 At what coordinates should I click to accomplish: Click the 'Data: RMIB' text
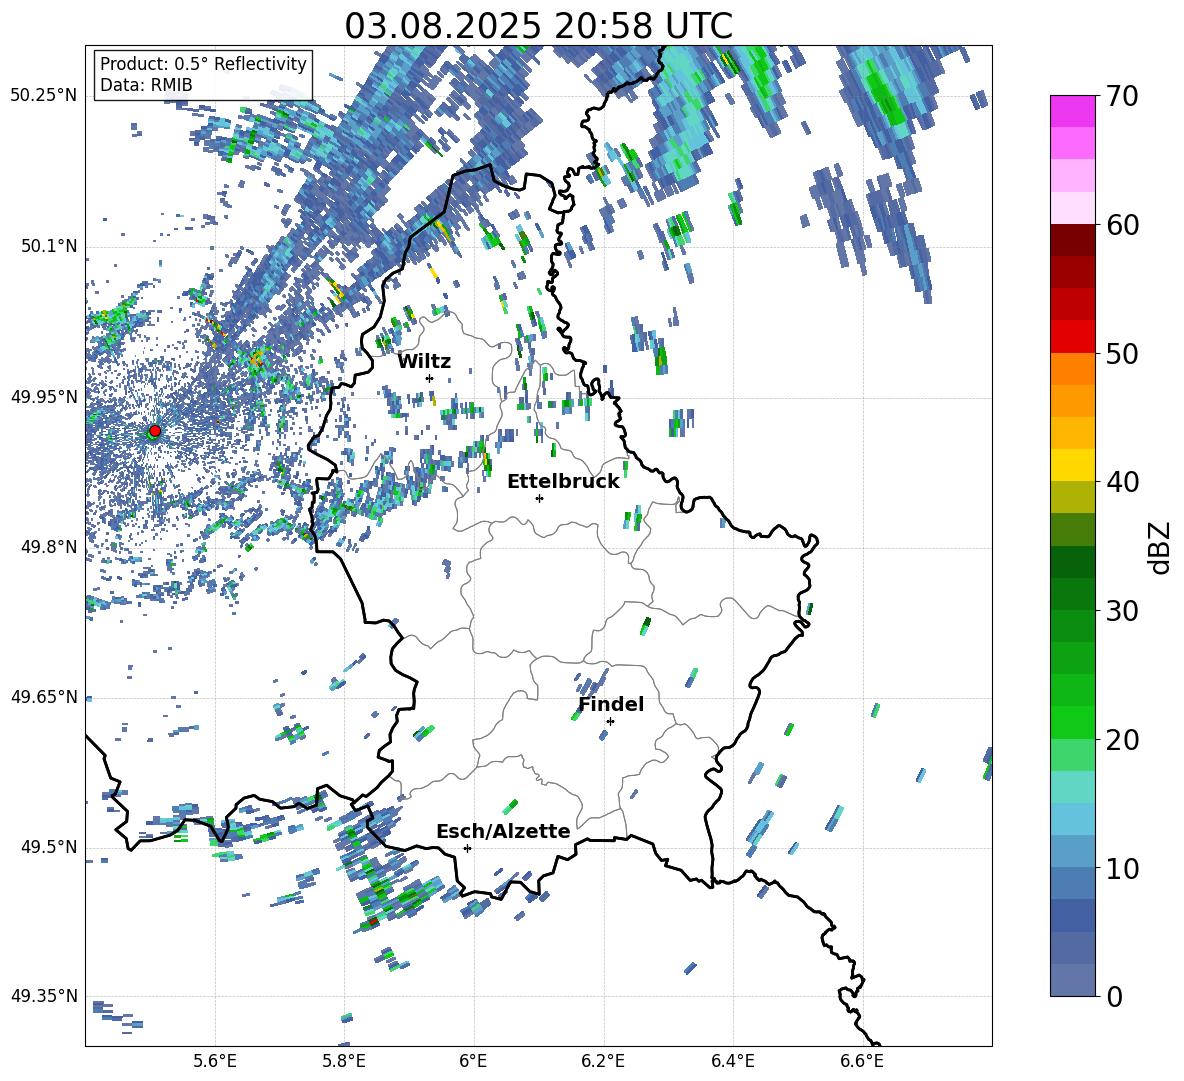146,85
